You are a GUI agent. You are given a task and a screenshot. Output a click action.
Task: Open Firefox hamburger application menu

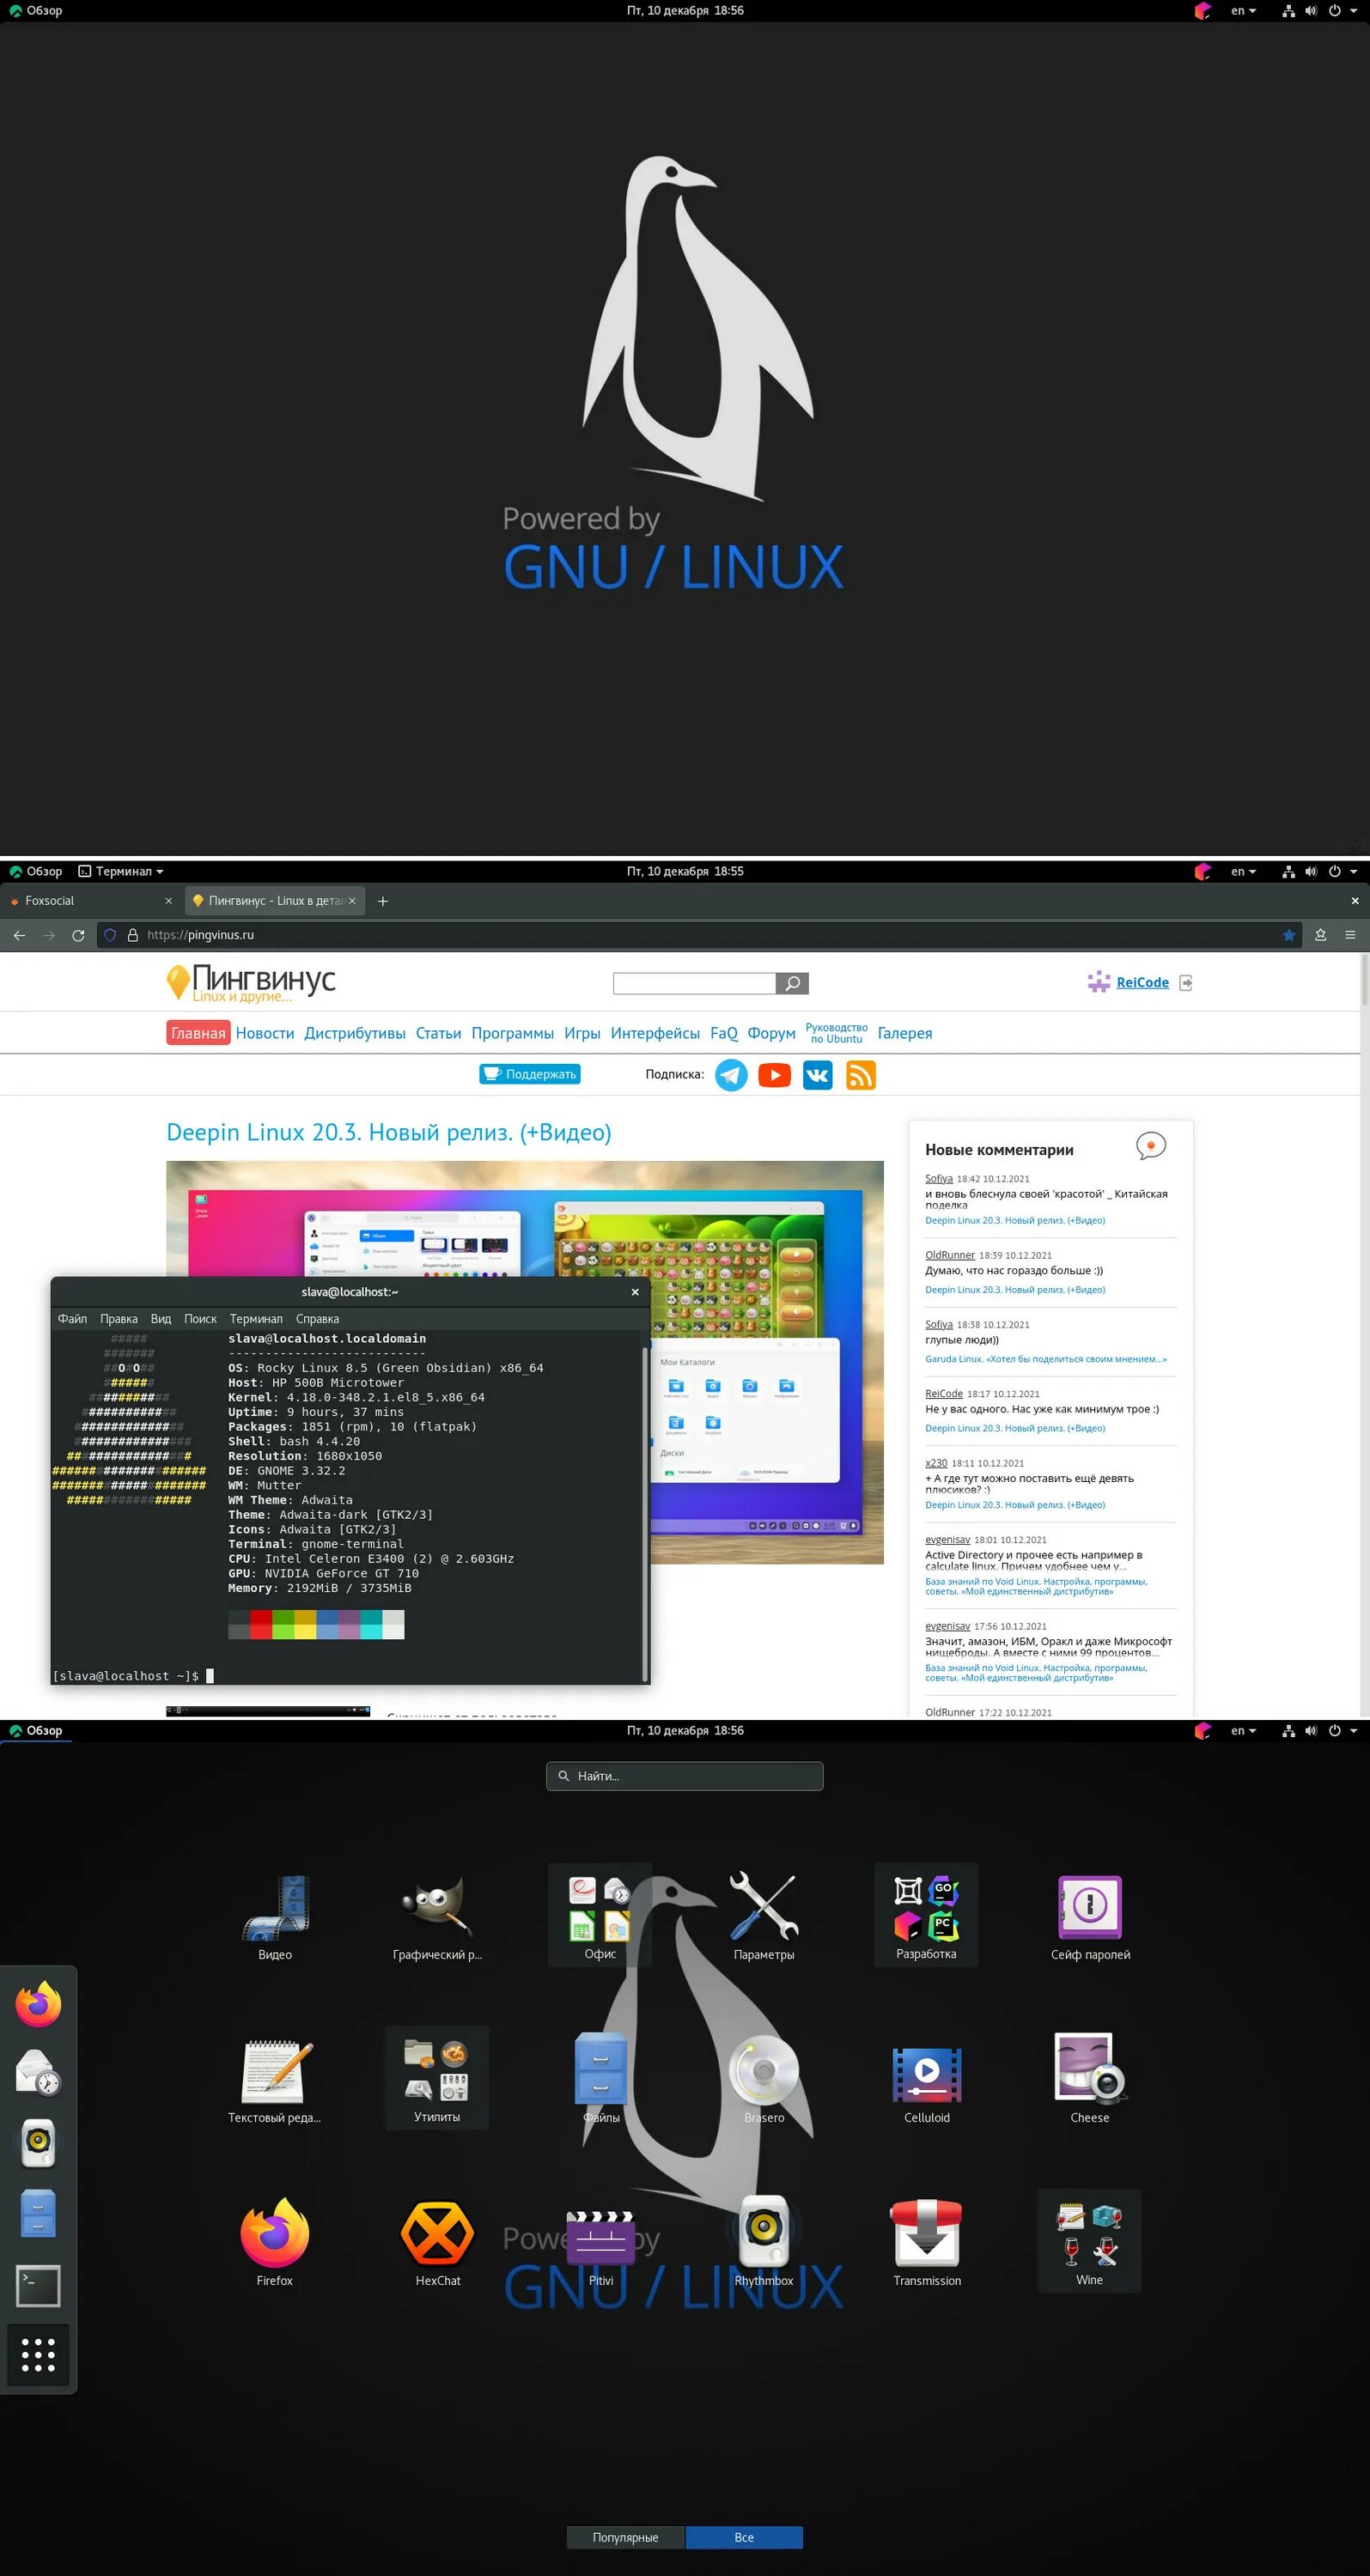pyautogui.click(x=1350, y=935)
